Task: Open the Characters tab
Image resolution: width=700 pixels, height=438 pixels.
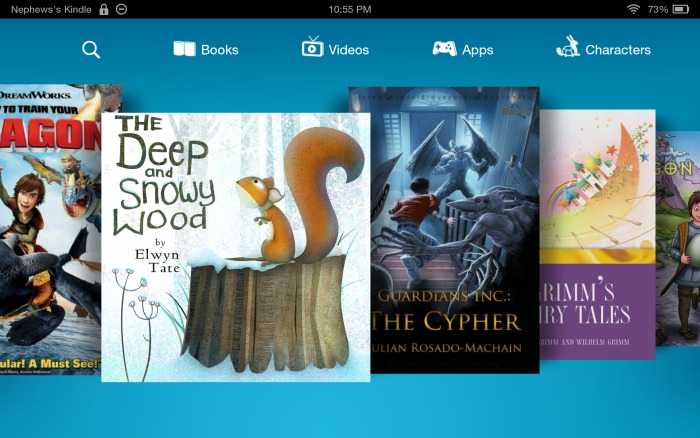Action: coord(604,47)
